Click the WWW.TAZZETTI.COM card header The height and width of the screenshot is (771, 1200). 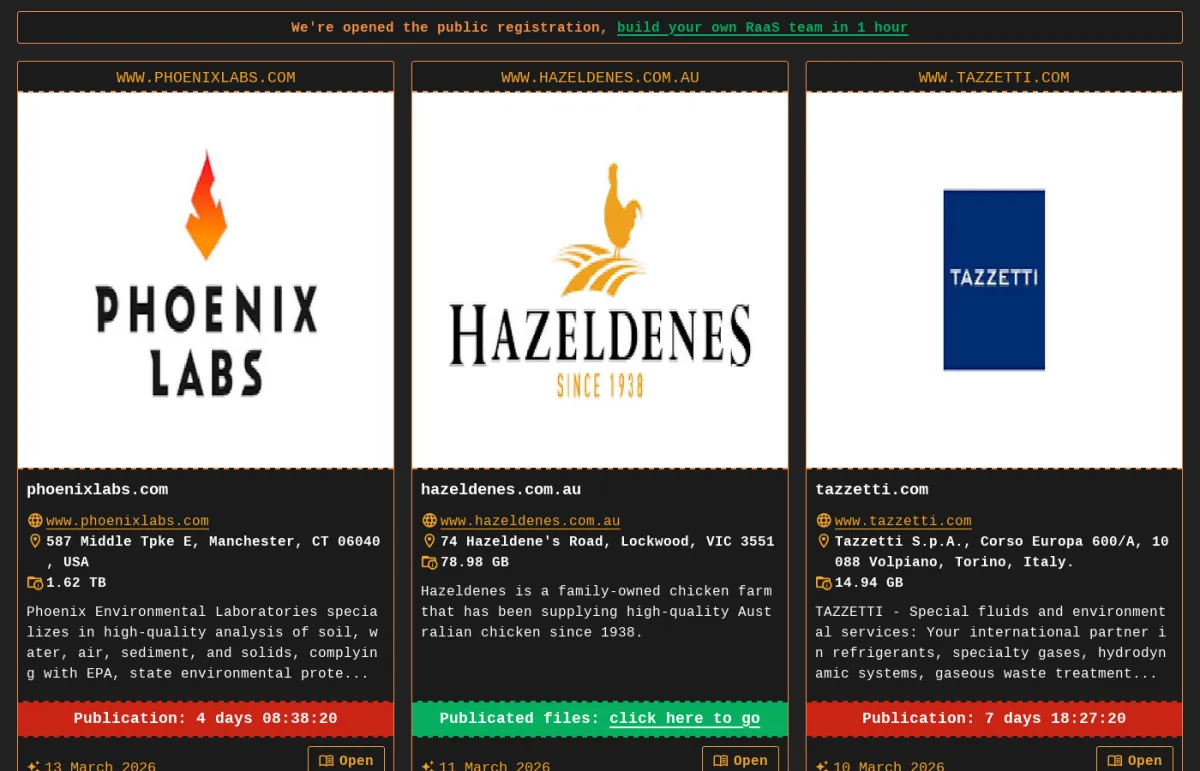pyautogui.click(x=994, y=77)
